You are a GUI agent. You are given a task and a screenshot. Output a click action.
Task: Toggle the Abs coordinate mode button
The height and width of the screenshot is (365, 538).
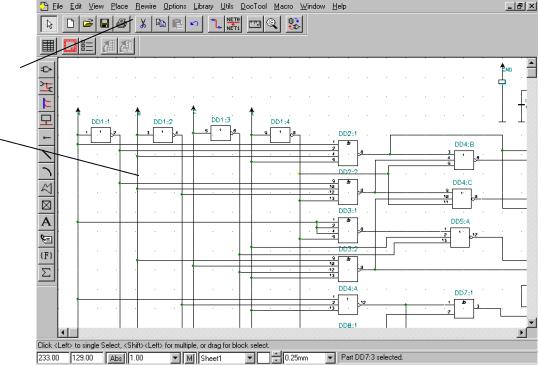[116, 358]
